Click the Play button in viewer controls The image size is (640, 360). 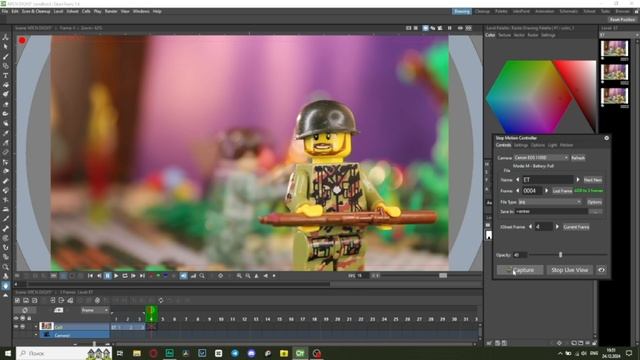tap(116, 276)
